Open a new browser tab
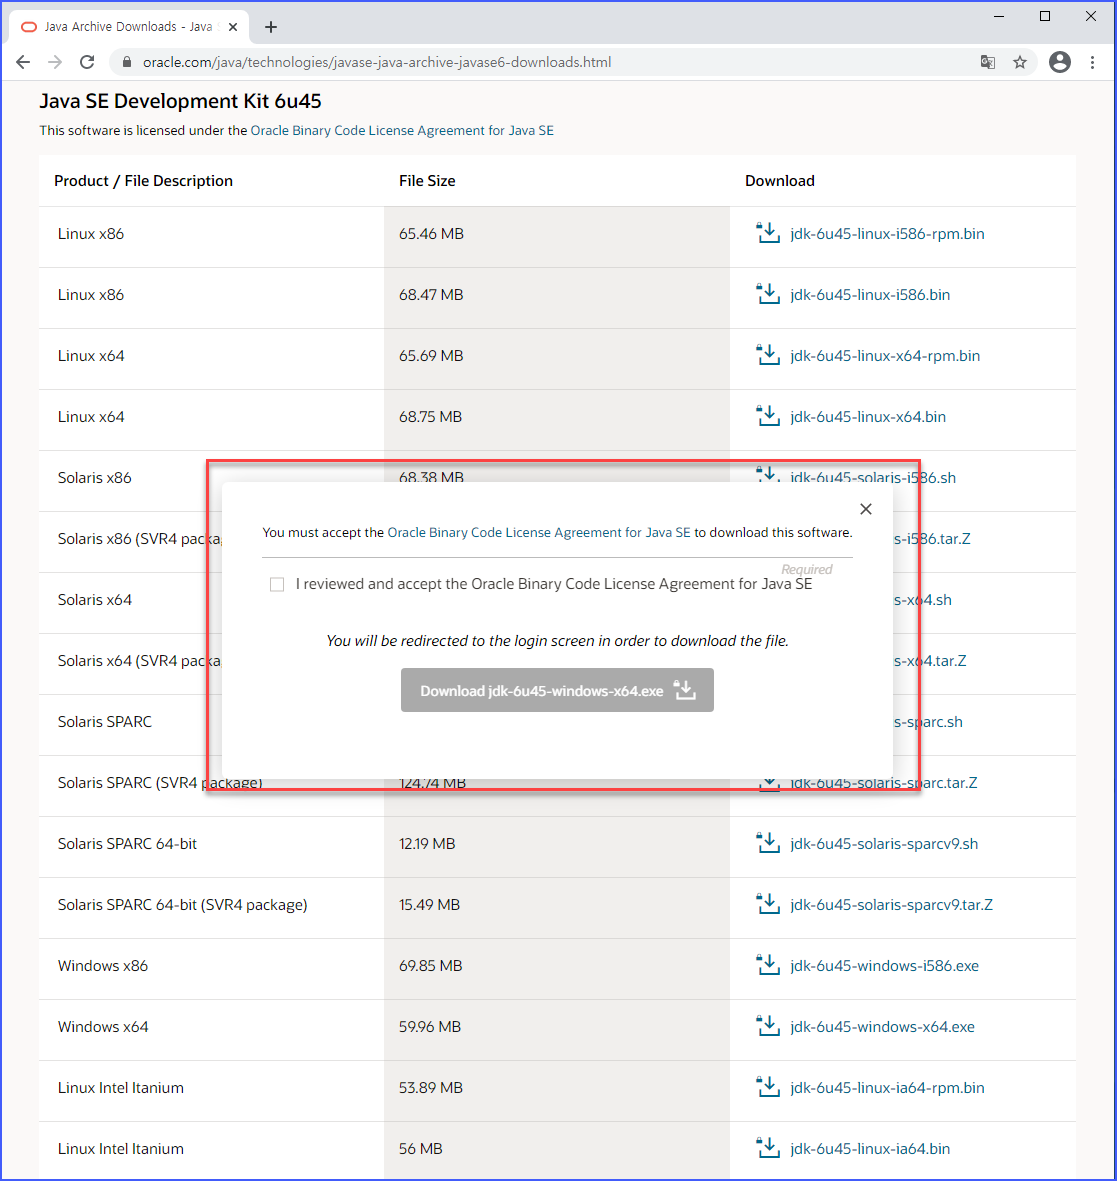The width and height of the screenshot is (1117, 1181). tap(271, 27)
